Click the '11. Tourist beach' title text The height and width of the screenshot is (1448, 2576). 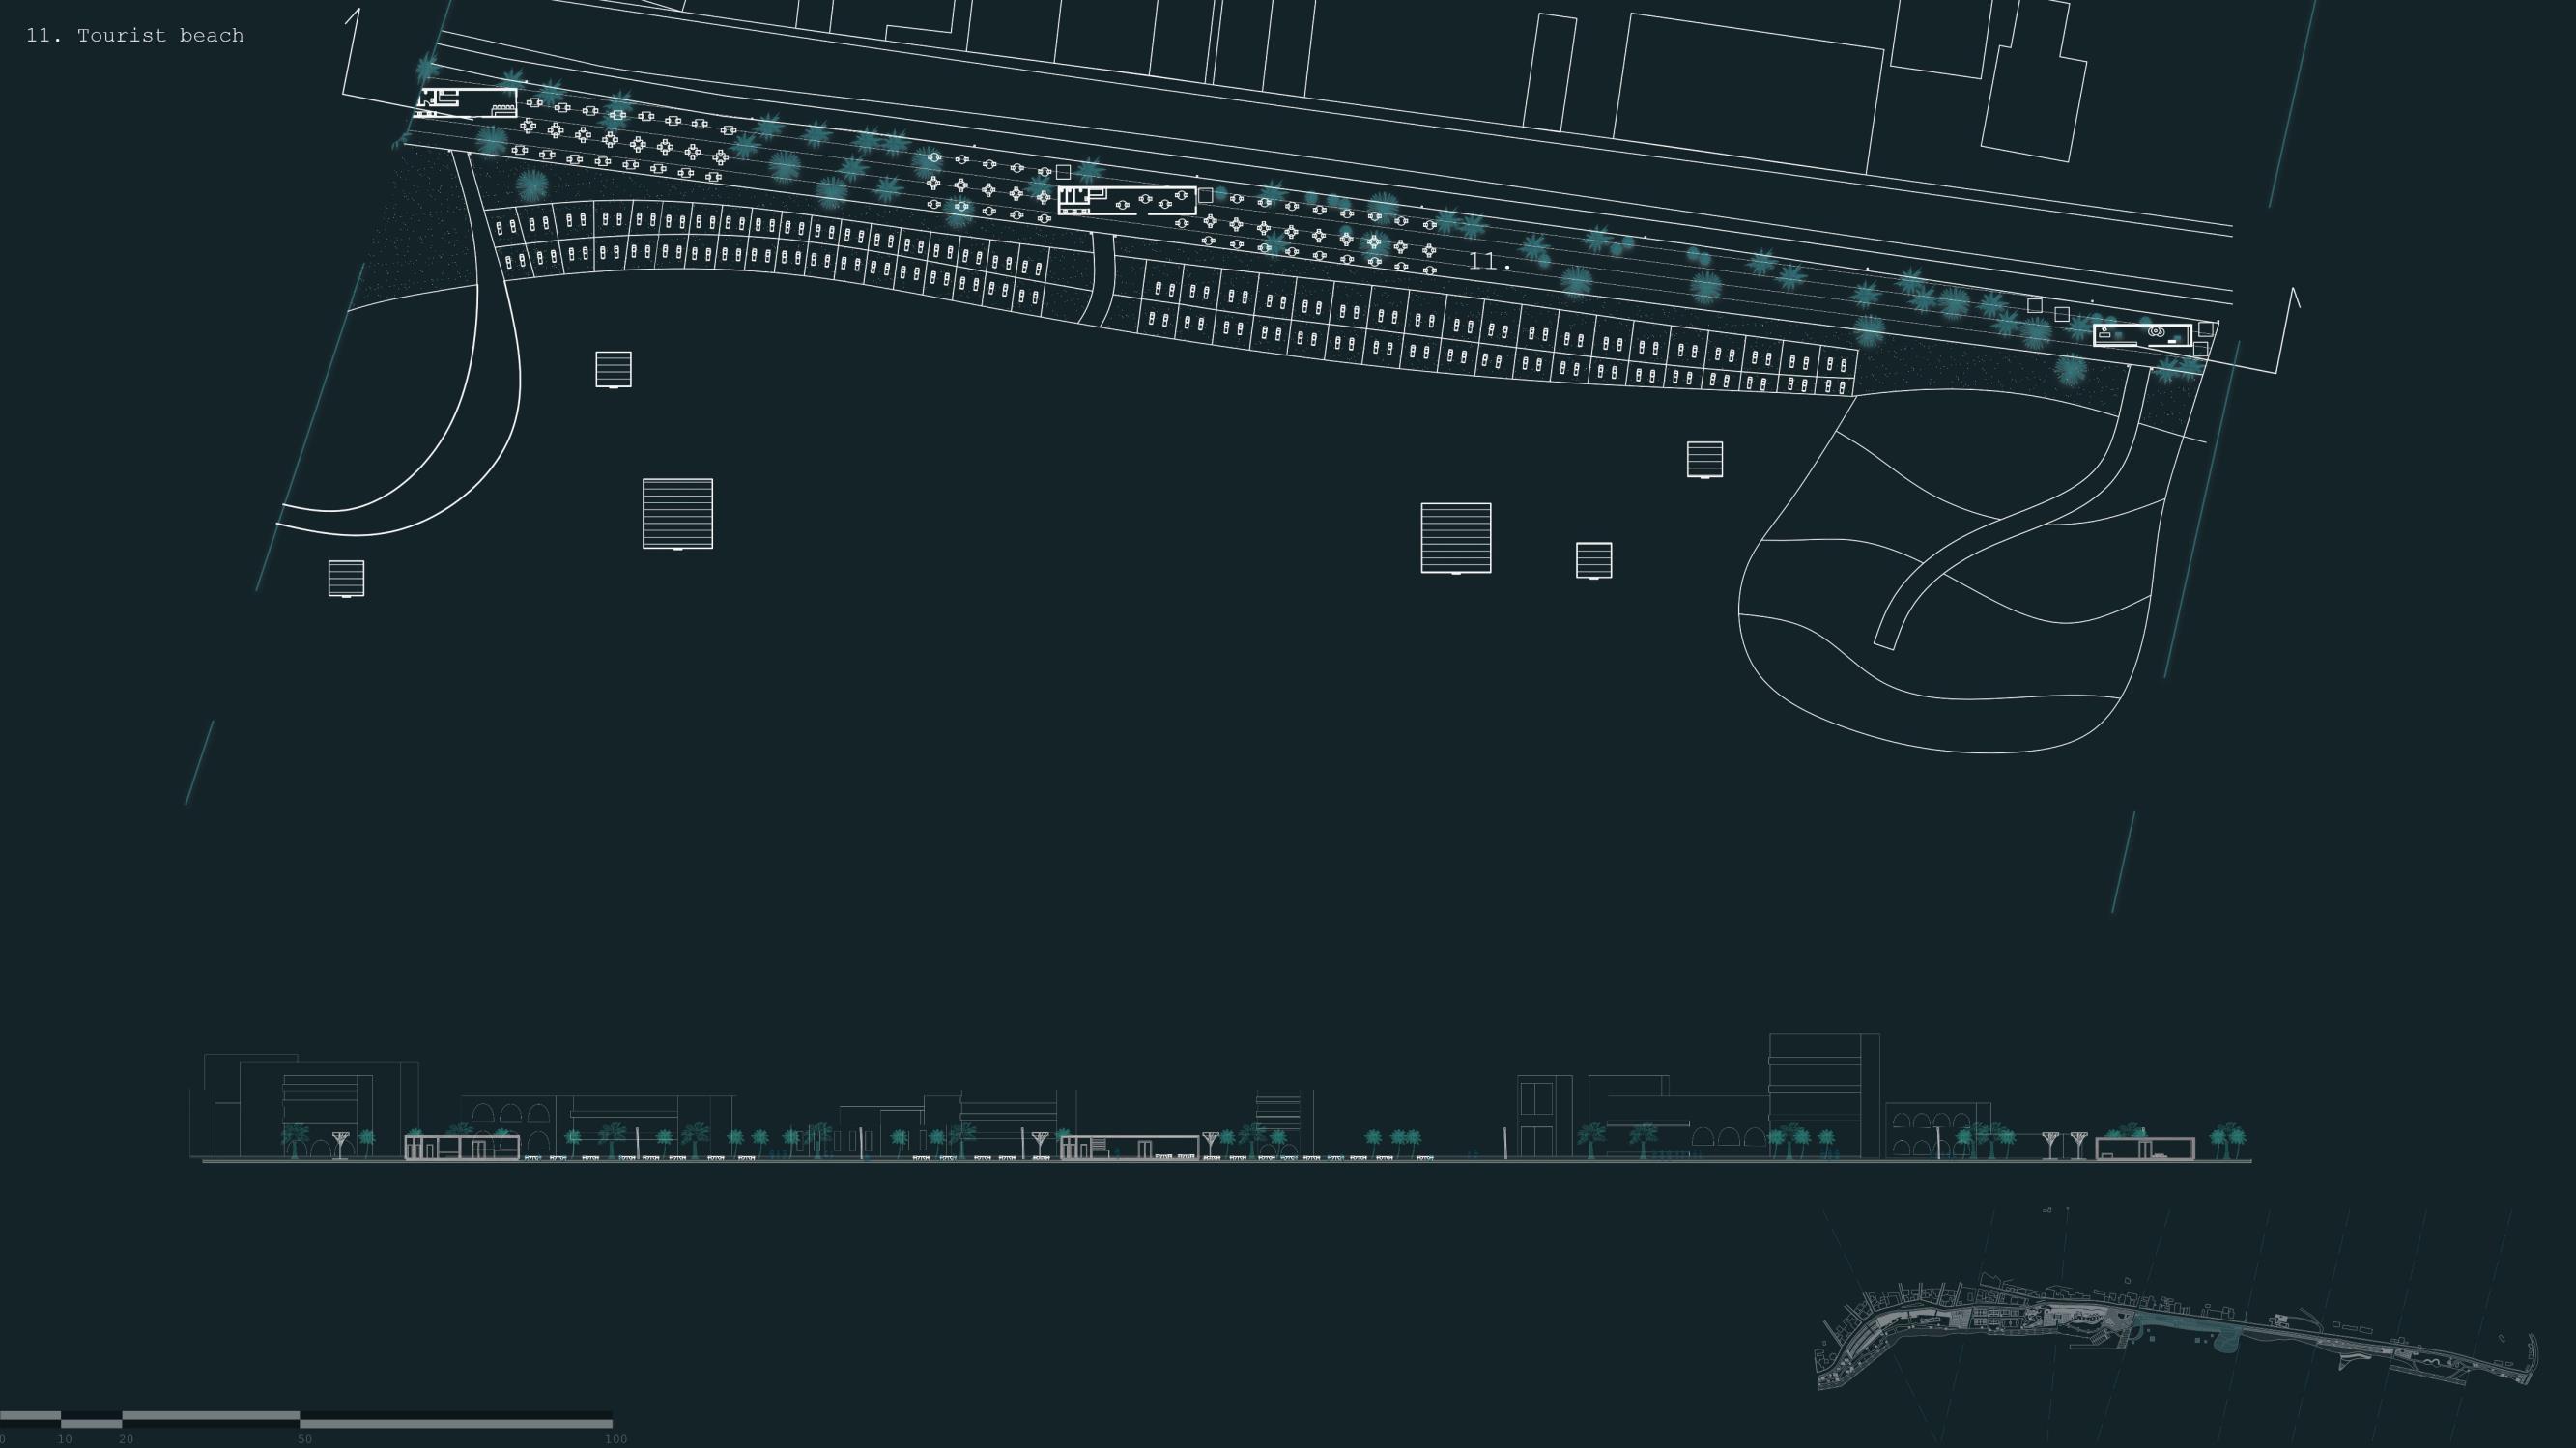tap(135, 36)
